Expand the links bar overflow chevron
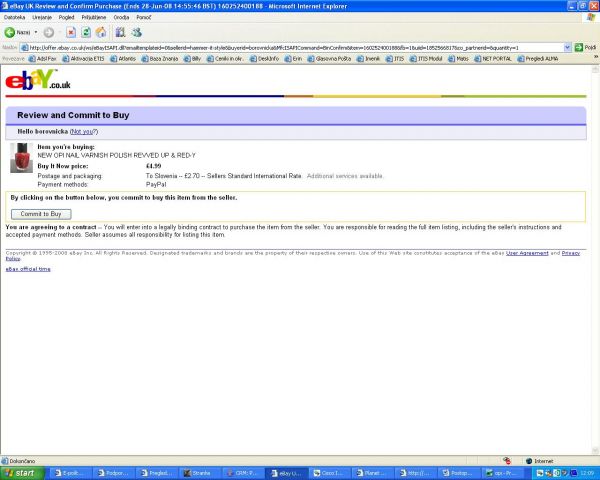 (x=595, y=57)
